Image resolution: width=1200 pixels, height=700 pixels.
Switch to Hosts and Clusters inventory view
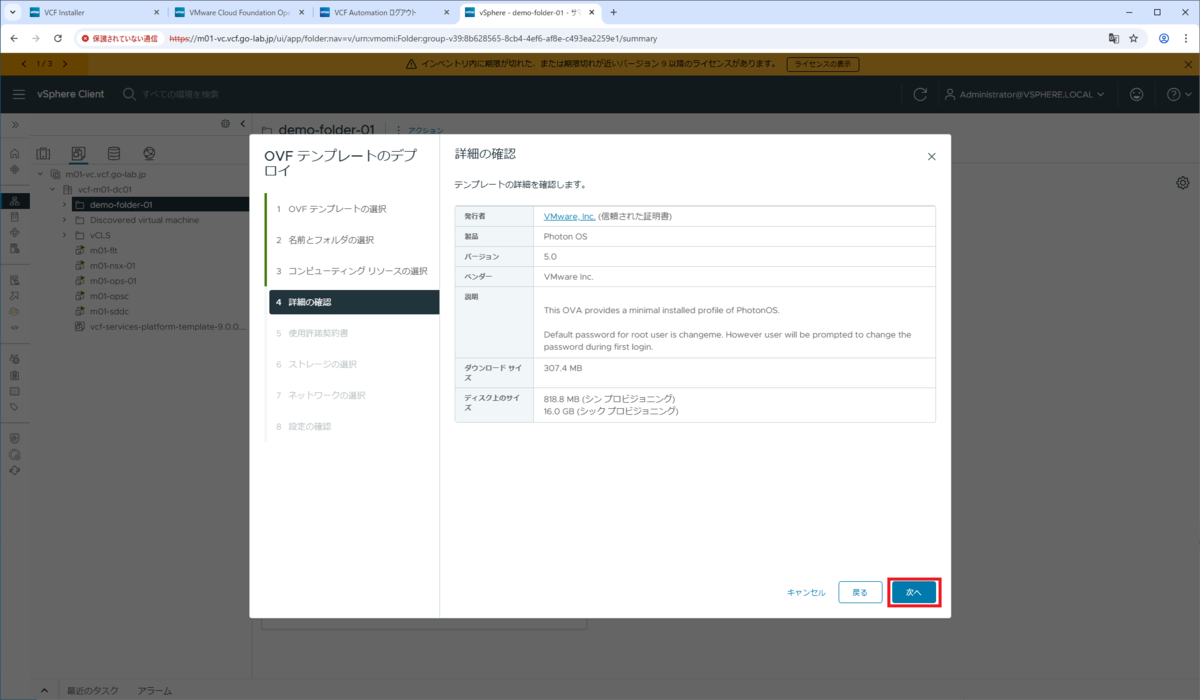point(43,153)
